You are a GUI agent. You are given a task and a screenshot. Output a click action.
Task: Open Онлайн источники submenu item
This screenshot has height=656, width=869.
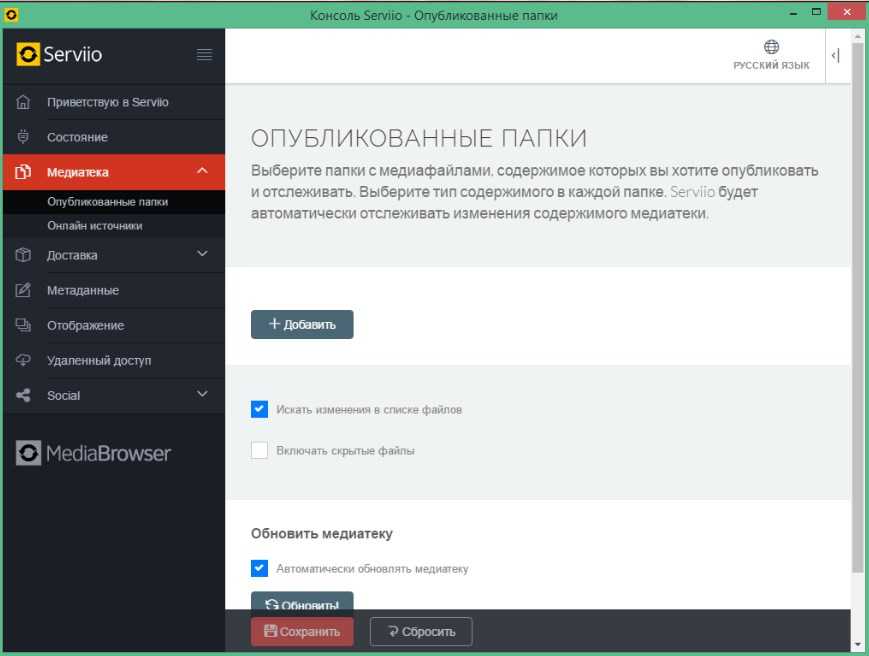pyautogui.click(x=94, y=226)
